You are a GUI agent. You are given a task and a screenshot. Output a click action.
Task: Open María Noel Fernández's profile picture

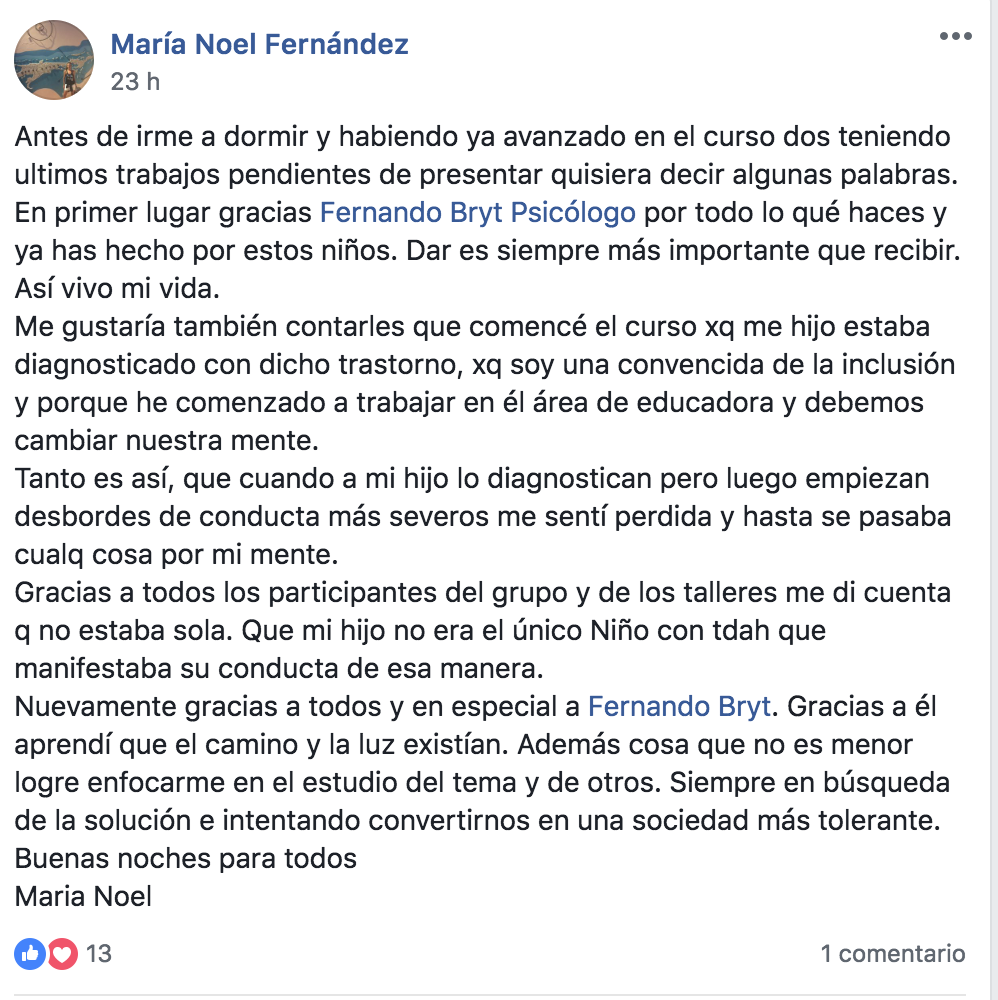[54, 60]
